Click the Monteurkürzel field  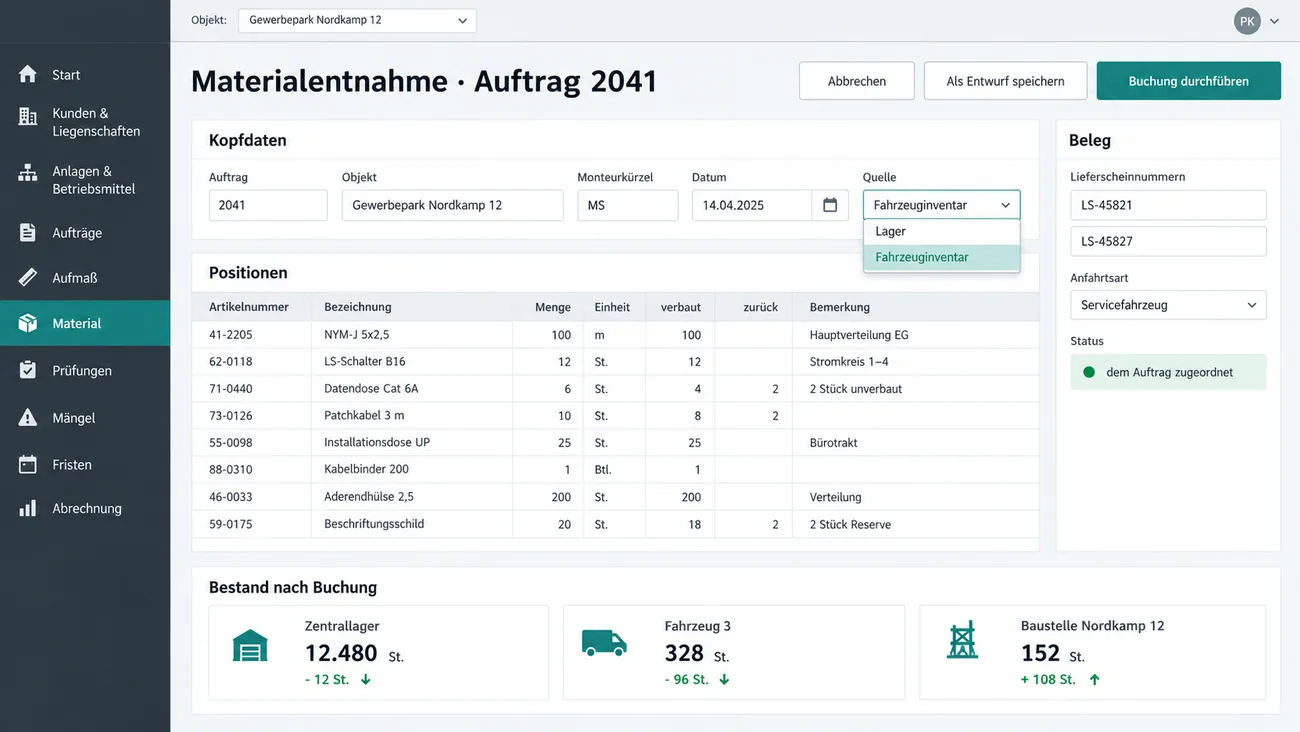click(x=628, y=205)
